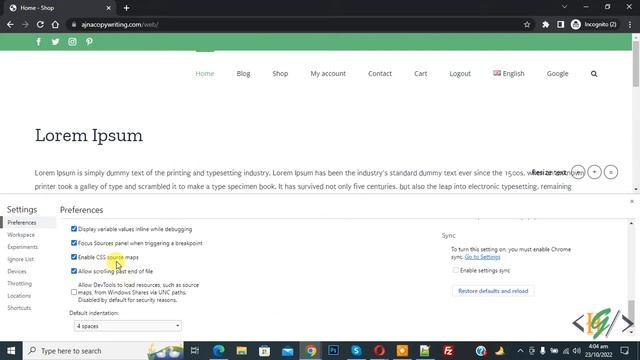Open FileZilla from the taskbar
This screenshot has width=640, height=360.
[x=448, y=351]
